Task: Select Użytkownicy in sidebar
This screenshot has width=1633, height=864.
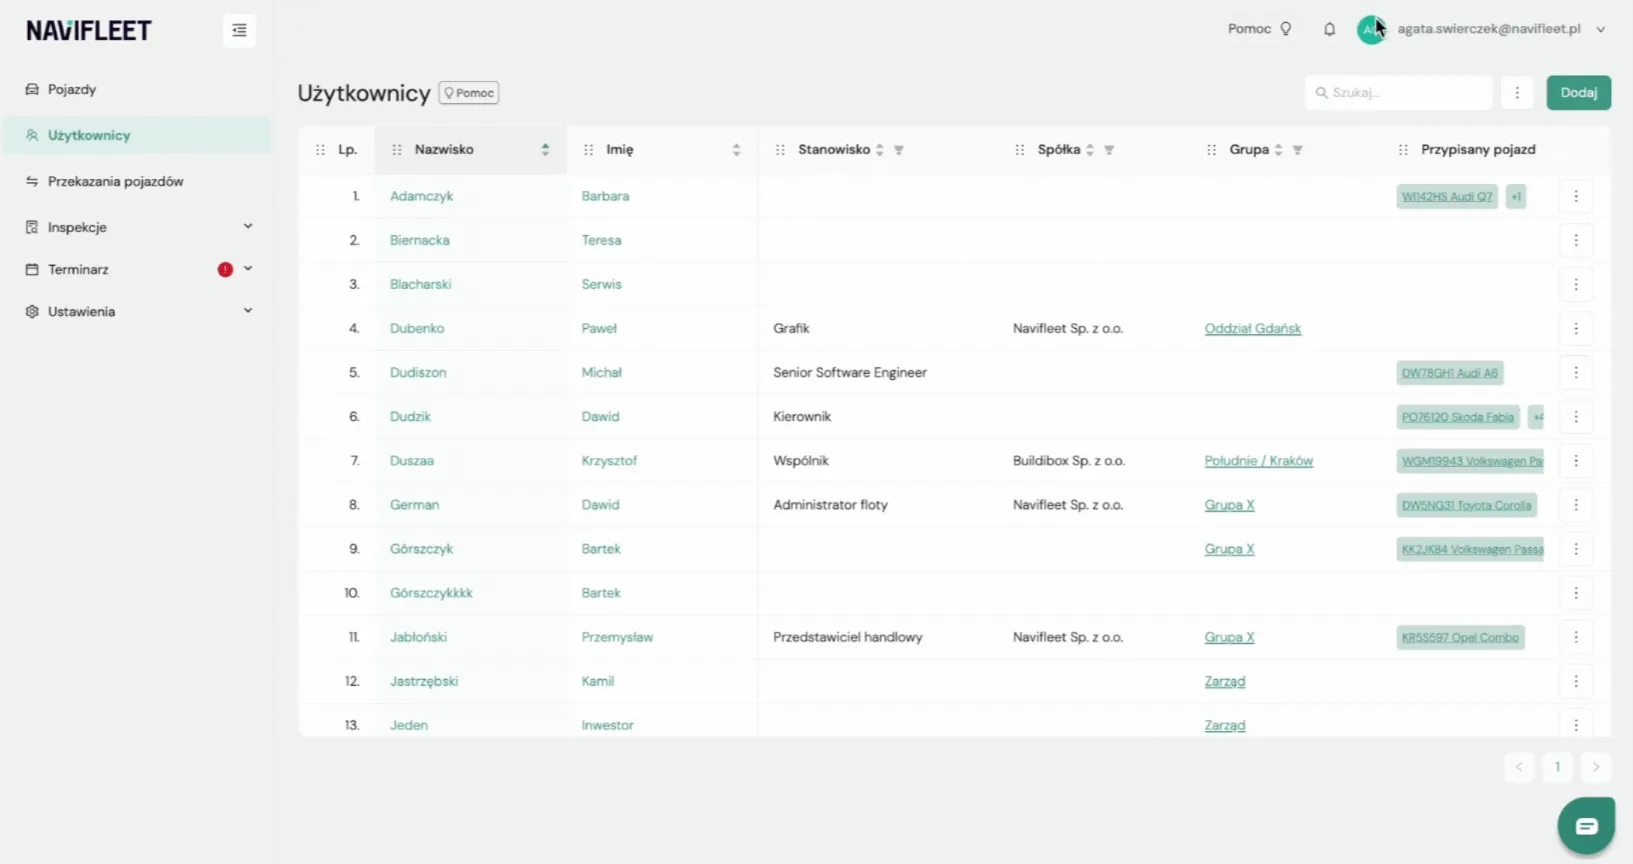Action: (x=137, y=135)
